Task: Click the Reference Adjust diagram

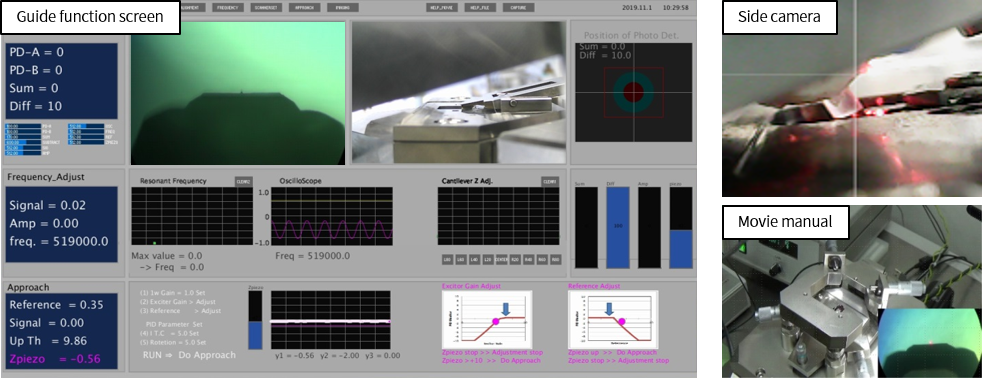Action: pyautogui.click(x=612, y=319)
